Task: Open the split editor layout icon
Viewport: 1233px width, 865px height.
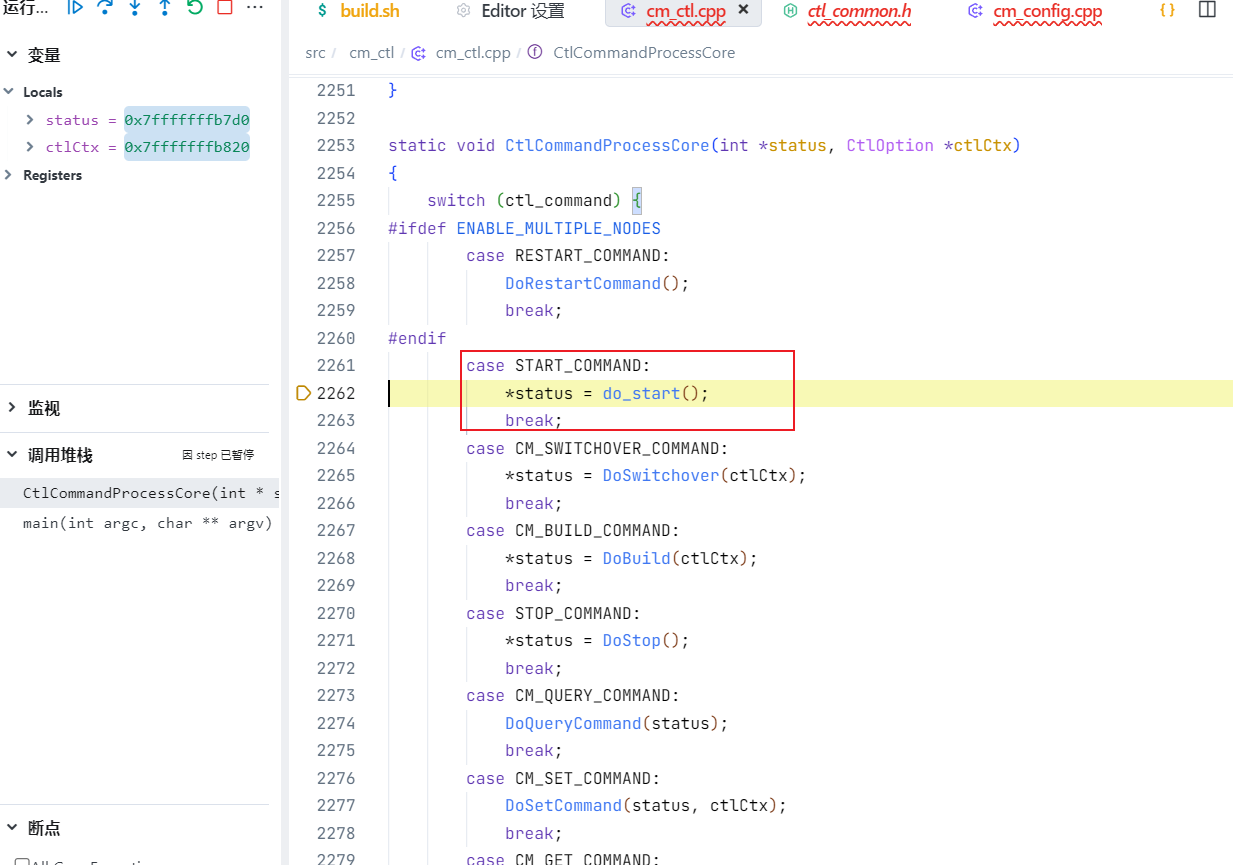Action: click(x=1207, y=11)
